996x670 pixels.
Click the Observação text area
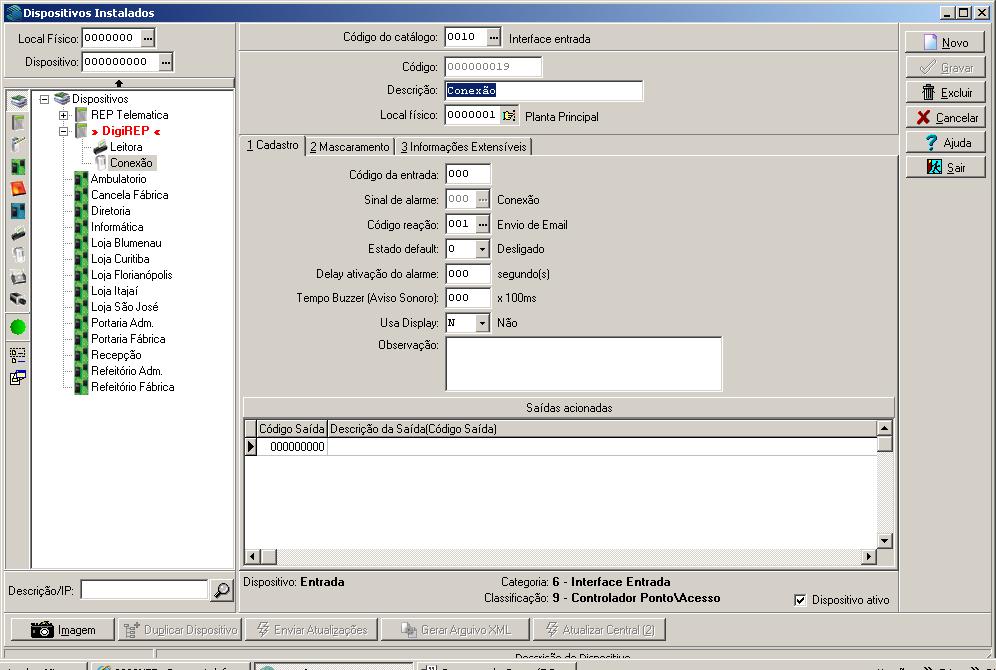[583, 363]
